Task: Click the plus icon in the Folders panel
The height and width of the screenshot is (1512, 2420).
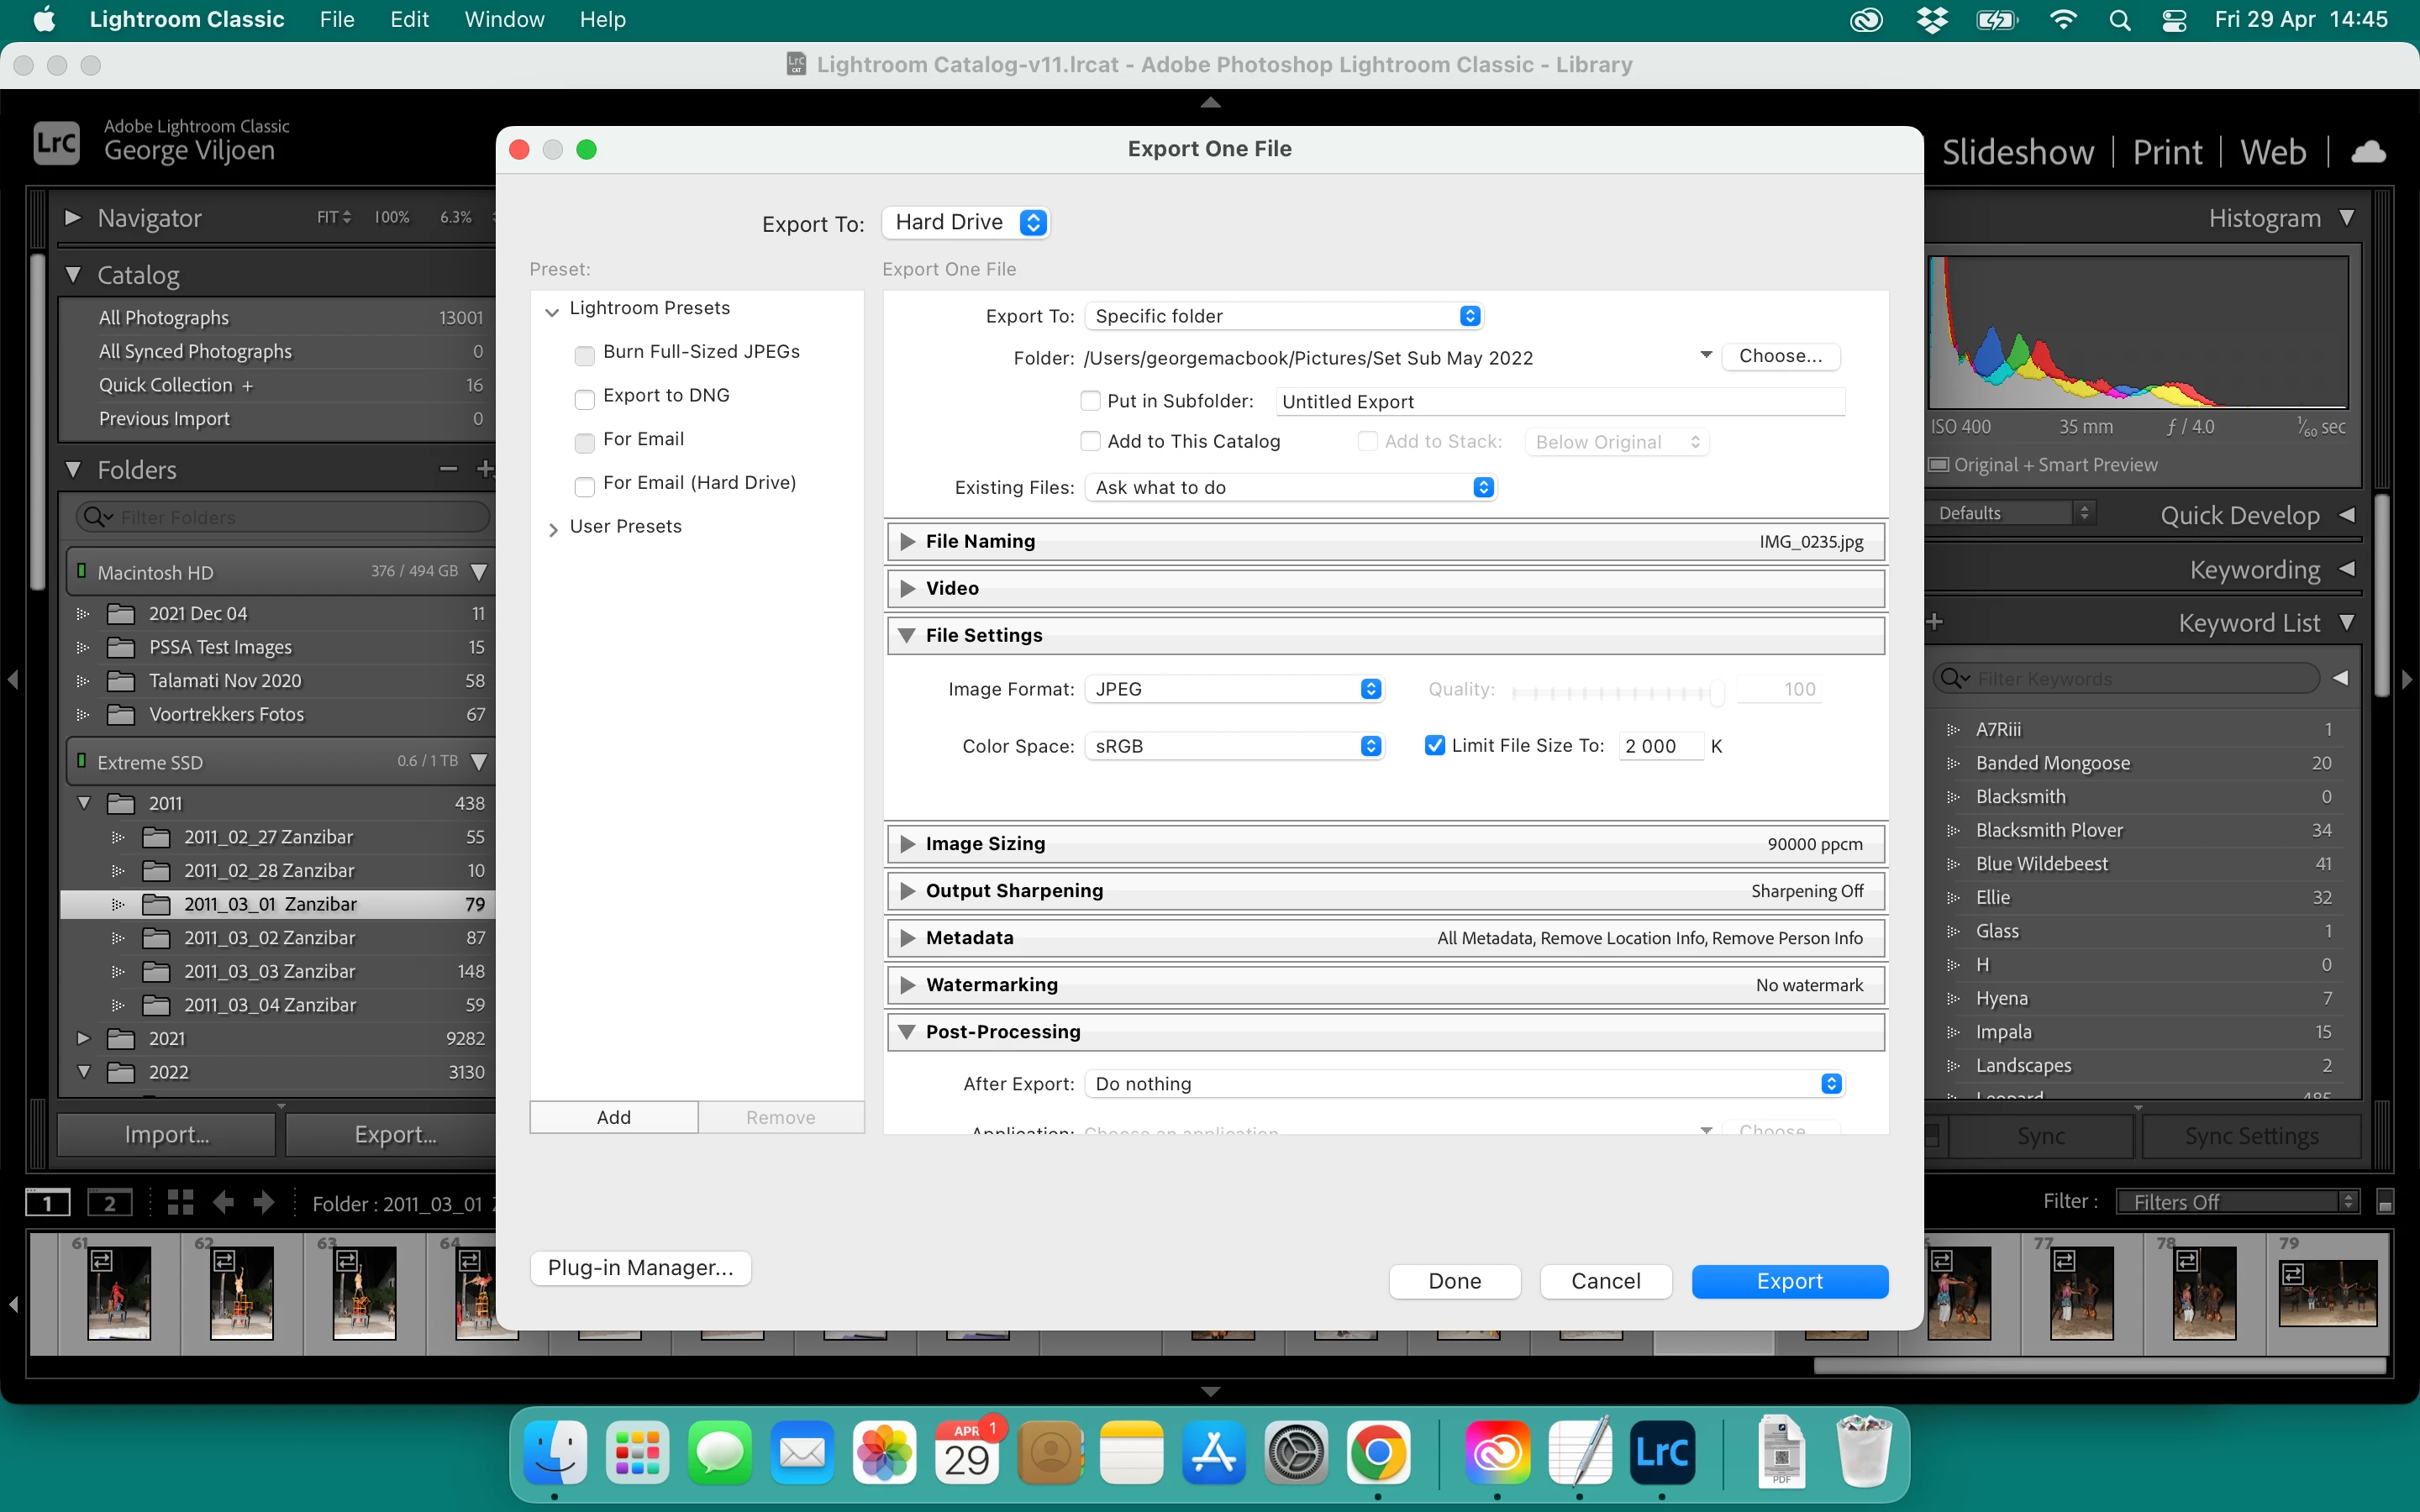Action: tap(485, 469)
